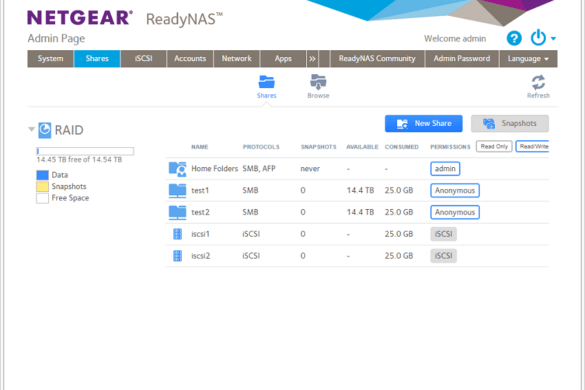Expand more tabs with the double-arrow button
585x390 pixels.
312,59
